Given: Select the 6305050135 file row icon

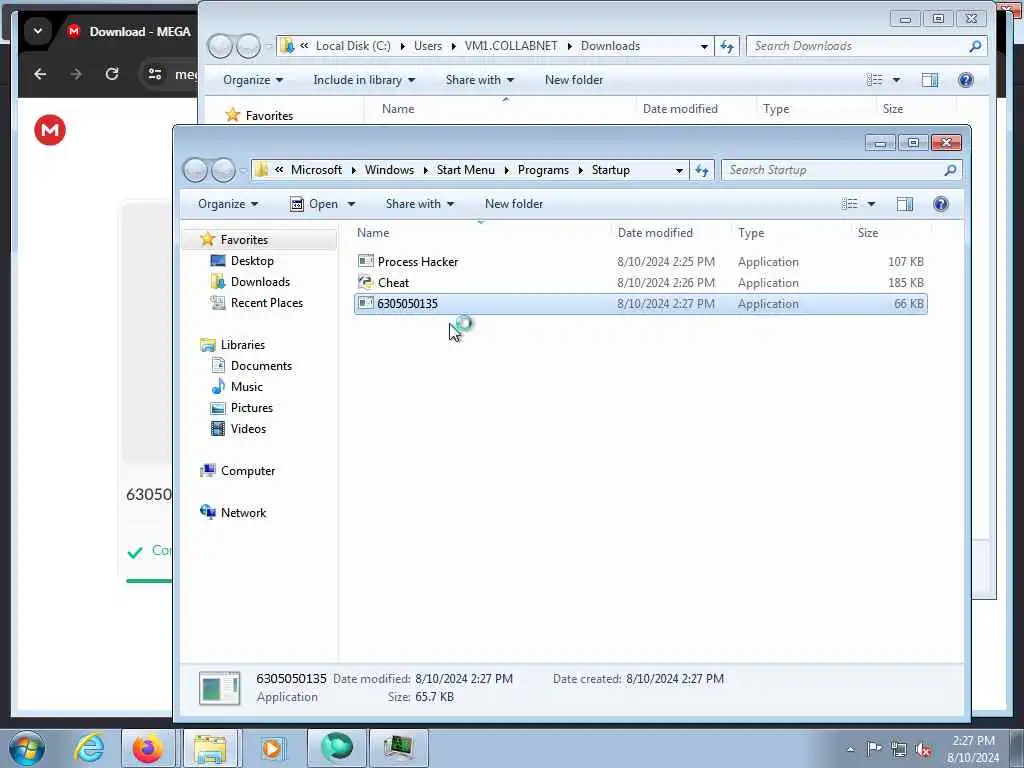Looking at the screenshot, I should point(366,303).
